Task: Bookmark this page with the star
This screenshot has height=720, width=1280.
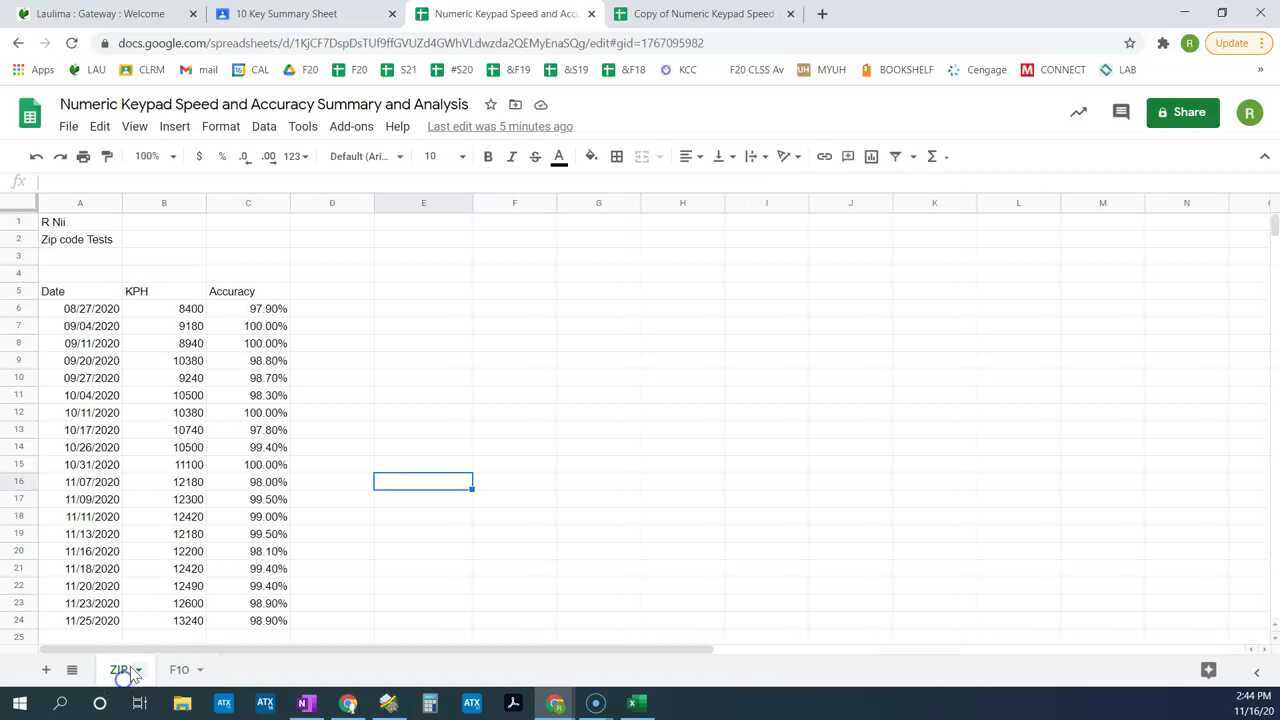Action: [1130, 43]
